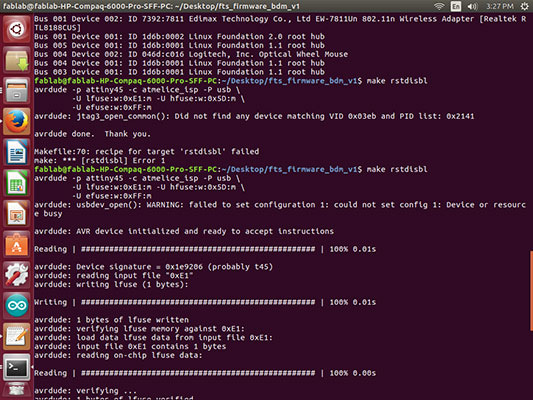Image resolution: width=533 pixels, height=400 pixels.
Task: Click 'AVR device initialized and ready' line
Action: click(x=184, y=231)
